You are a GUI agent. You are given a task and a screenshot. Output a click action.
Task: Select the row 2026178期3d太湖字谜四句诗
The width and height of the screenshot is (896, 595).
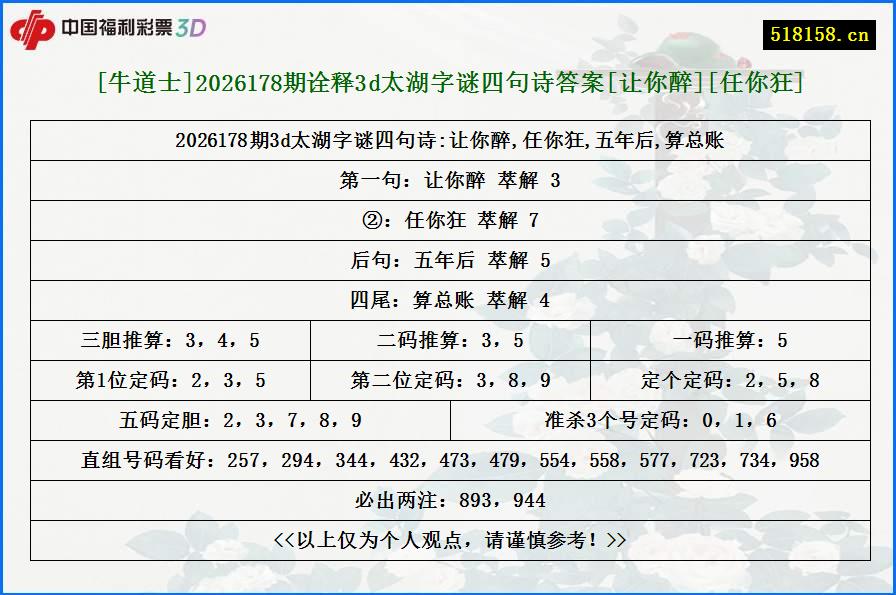click(450, 141)
